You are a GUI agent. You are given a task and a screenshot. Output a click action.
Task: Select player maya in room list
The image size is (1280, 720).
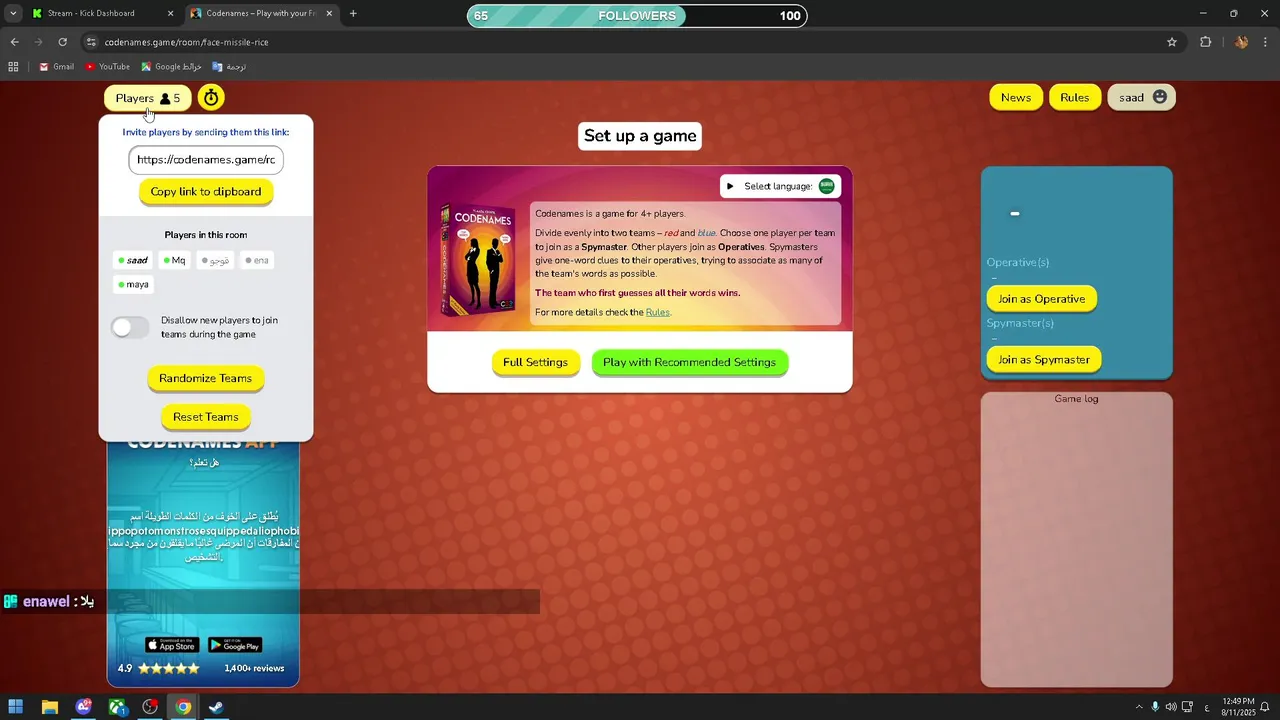(133, 284)
